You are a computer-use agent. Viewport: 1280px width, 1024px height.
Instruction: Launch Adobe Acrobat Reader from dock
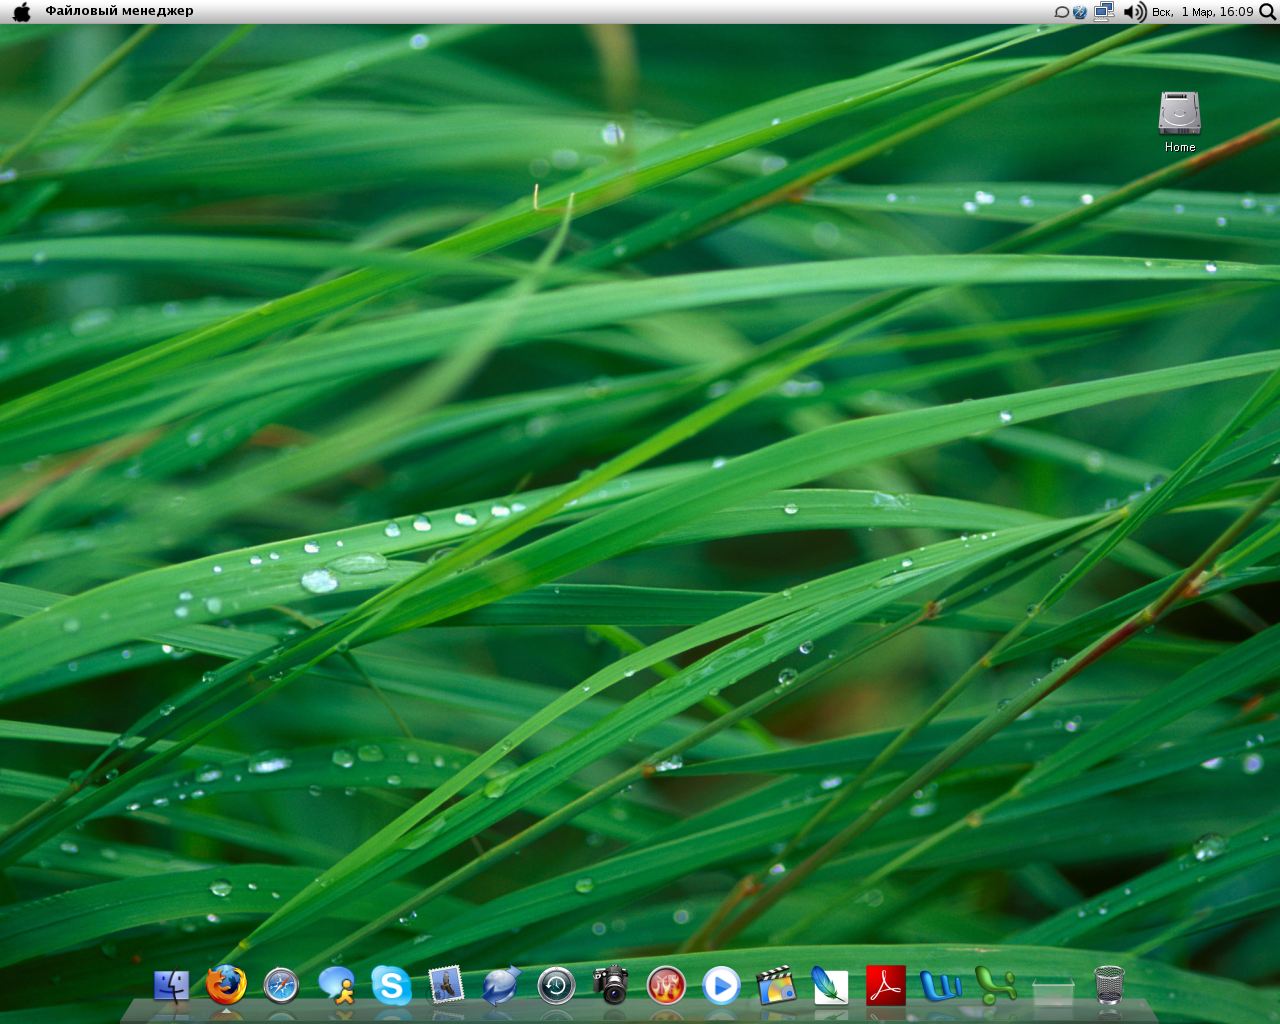(x=885, y=986)
